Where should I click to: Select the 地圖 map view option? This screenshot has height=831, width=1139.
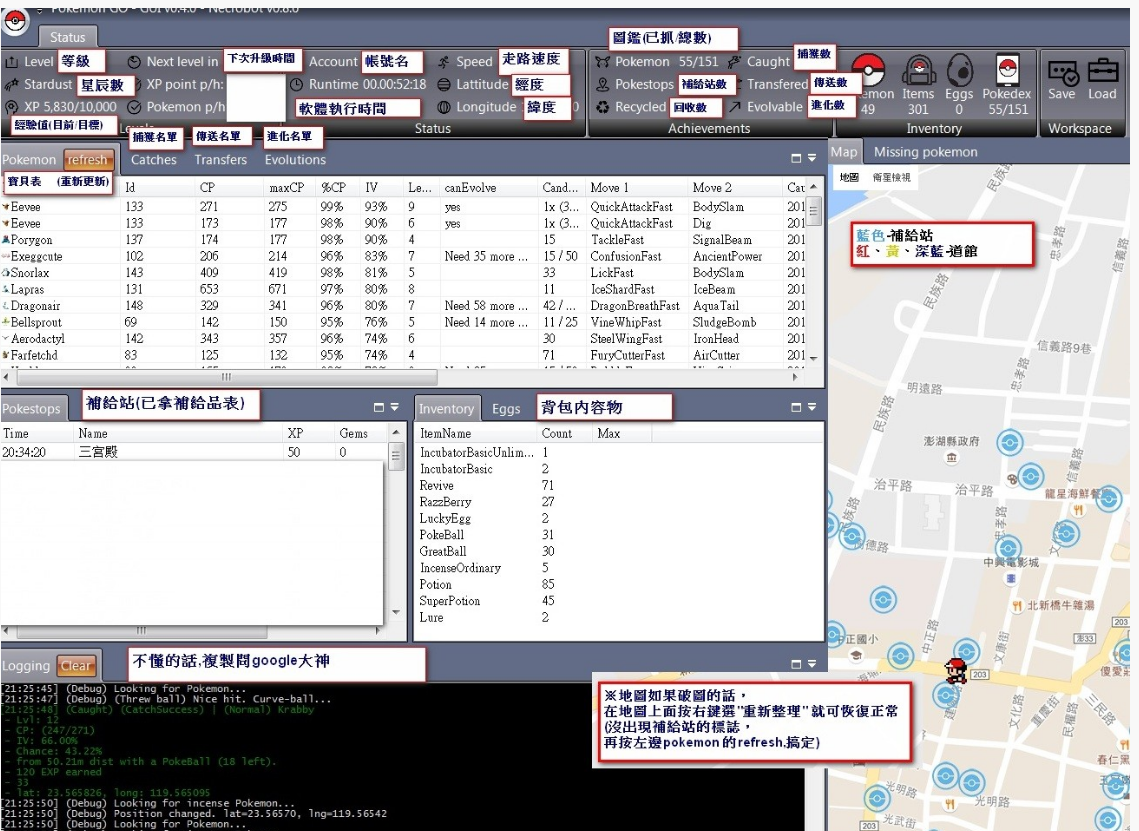coord(849,177)
